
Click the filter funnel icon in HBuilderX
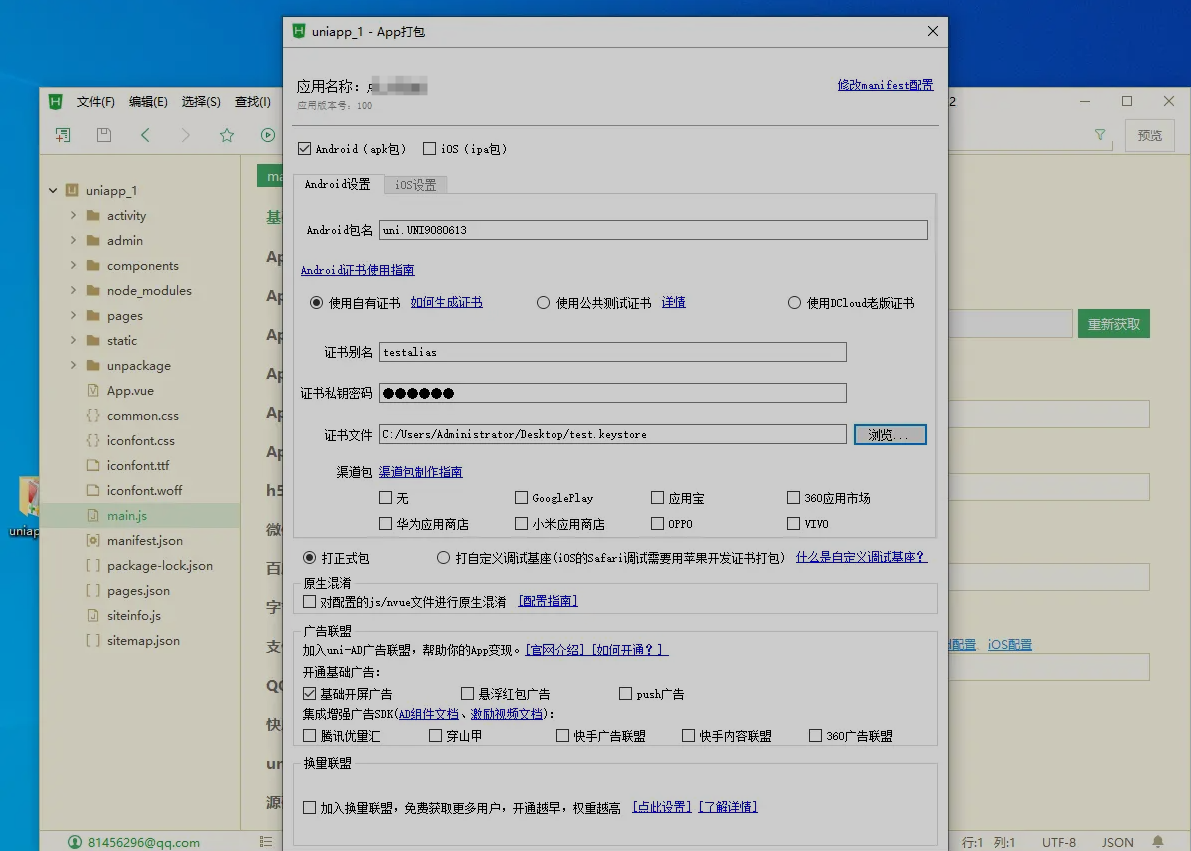pos(1100,134)
